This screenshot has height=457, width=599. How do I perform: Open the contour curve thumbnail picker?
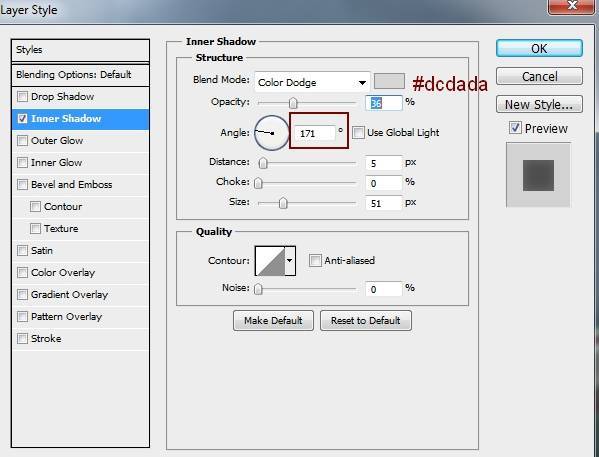270,261
